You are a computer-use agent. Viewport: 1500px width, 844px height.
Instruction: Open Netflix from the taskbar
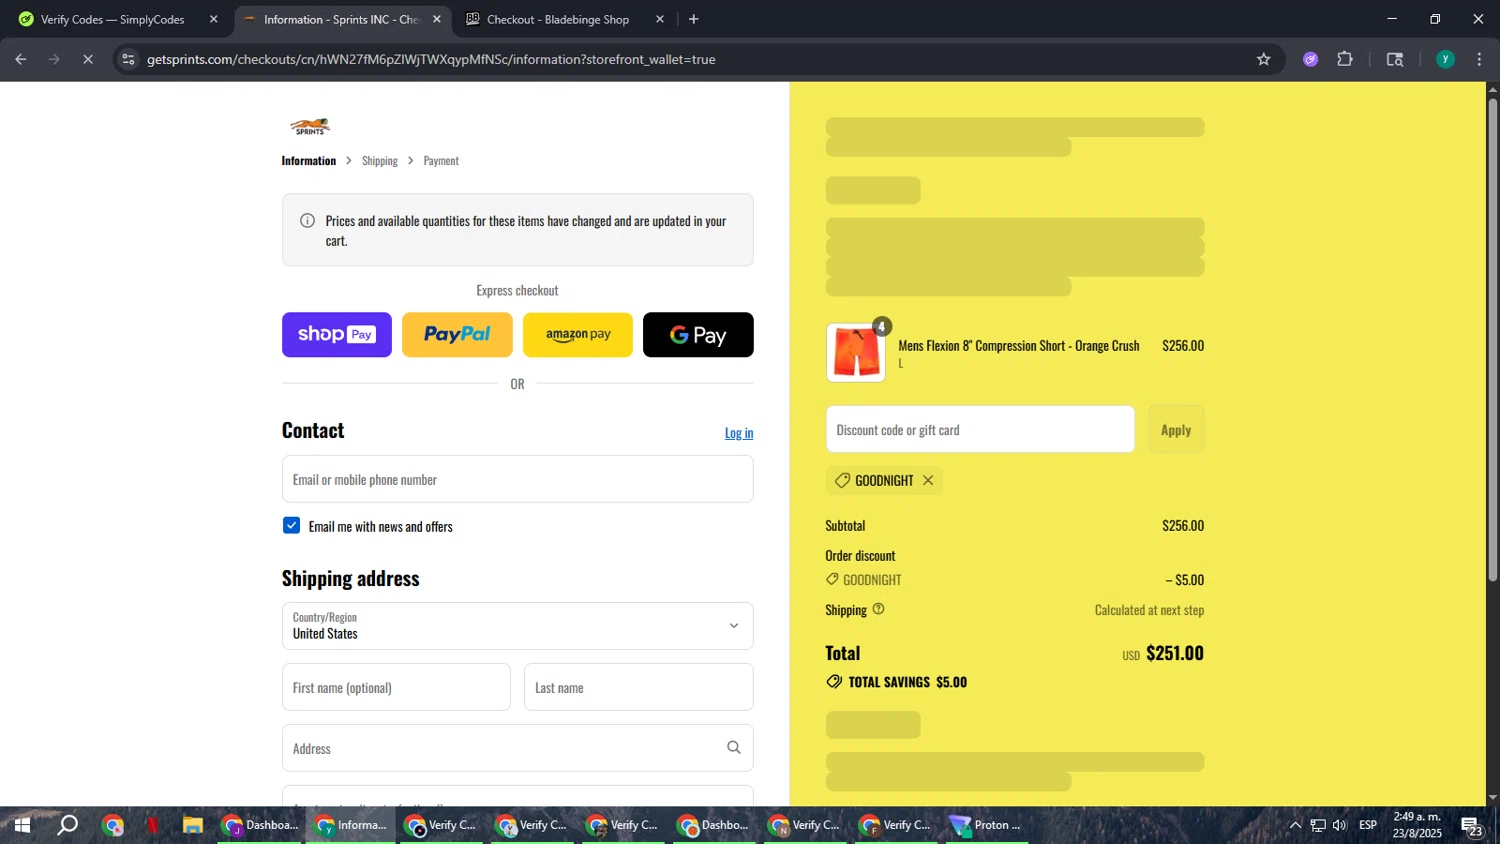[152, 825]
